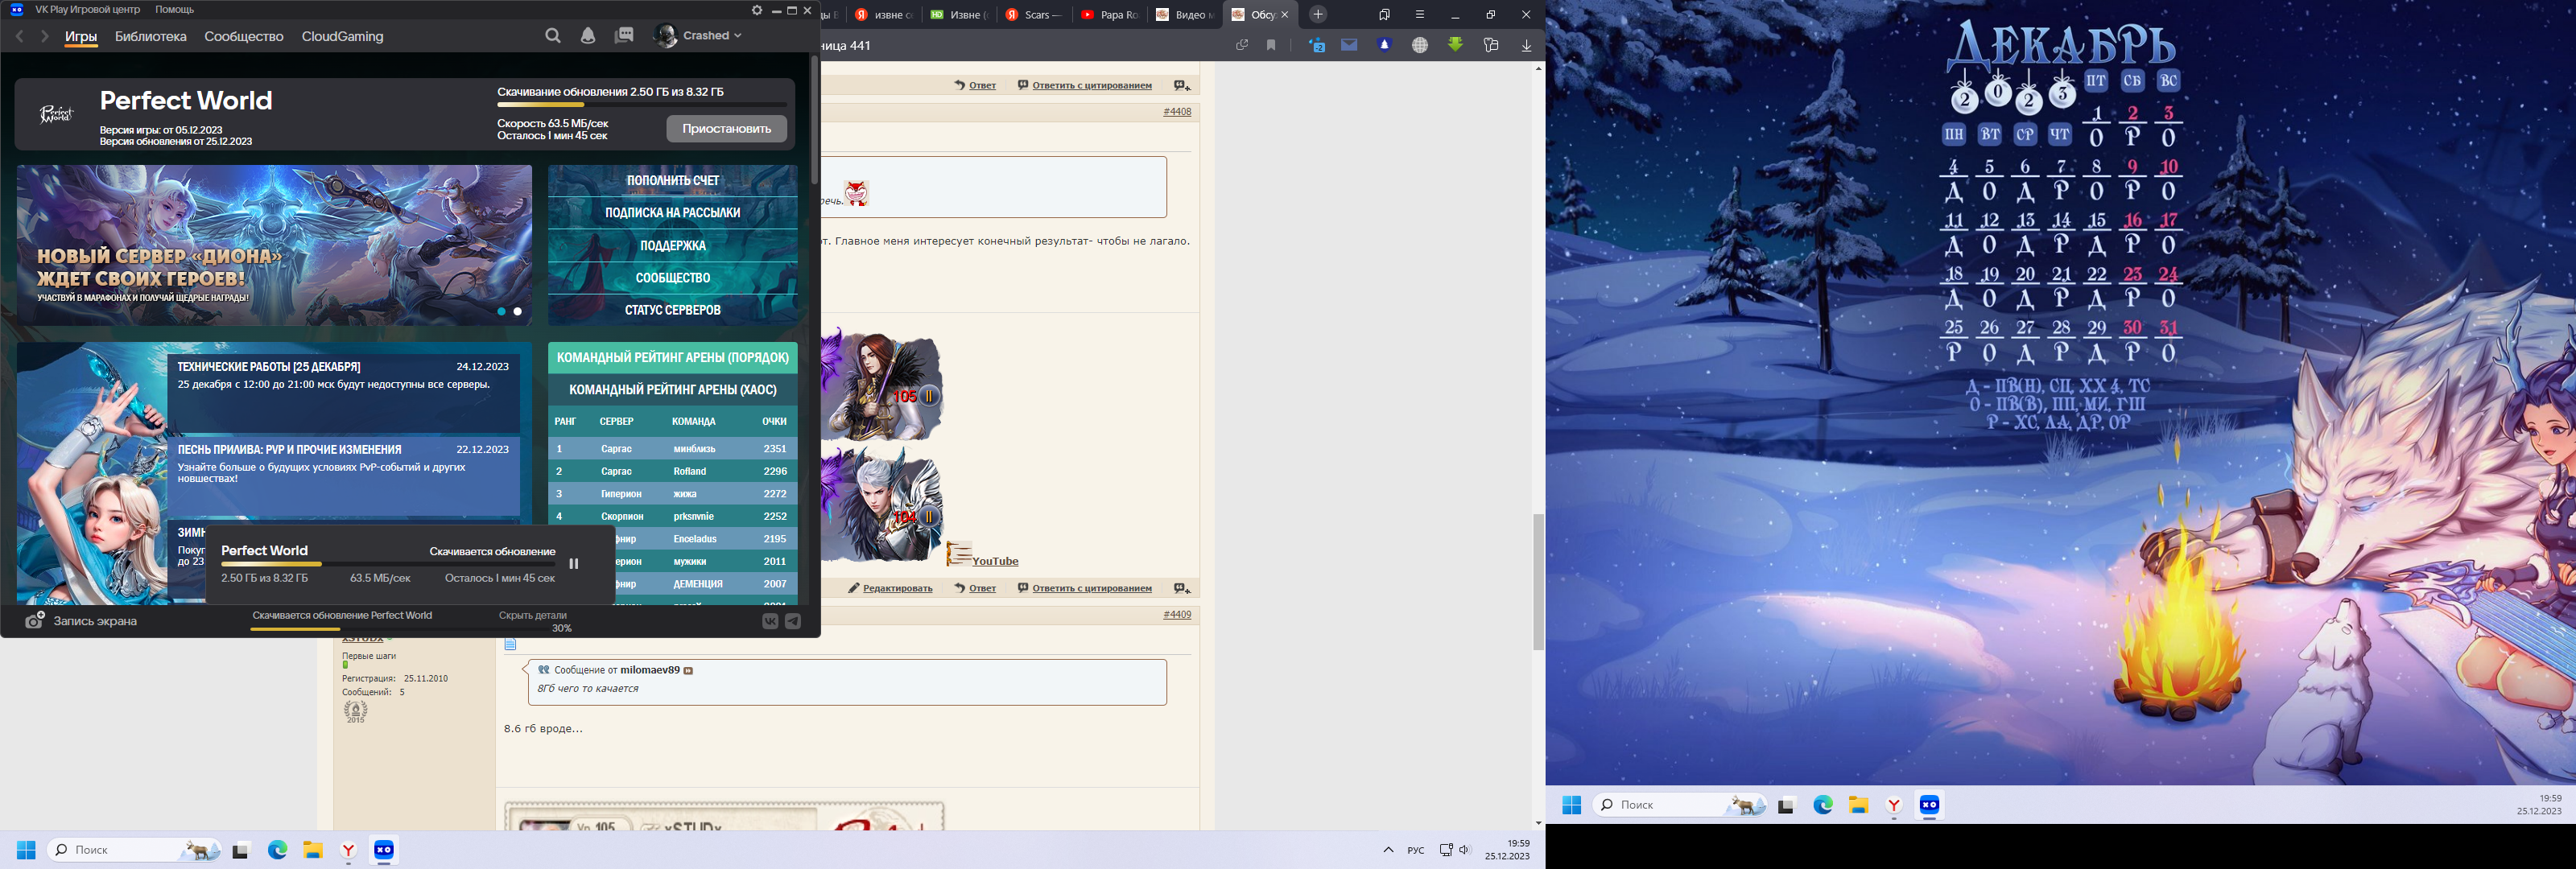Click the Статус серверов link

click(x=672, y=310)
